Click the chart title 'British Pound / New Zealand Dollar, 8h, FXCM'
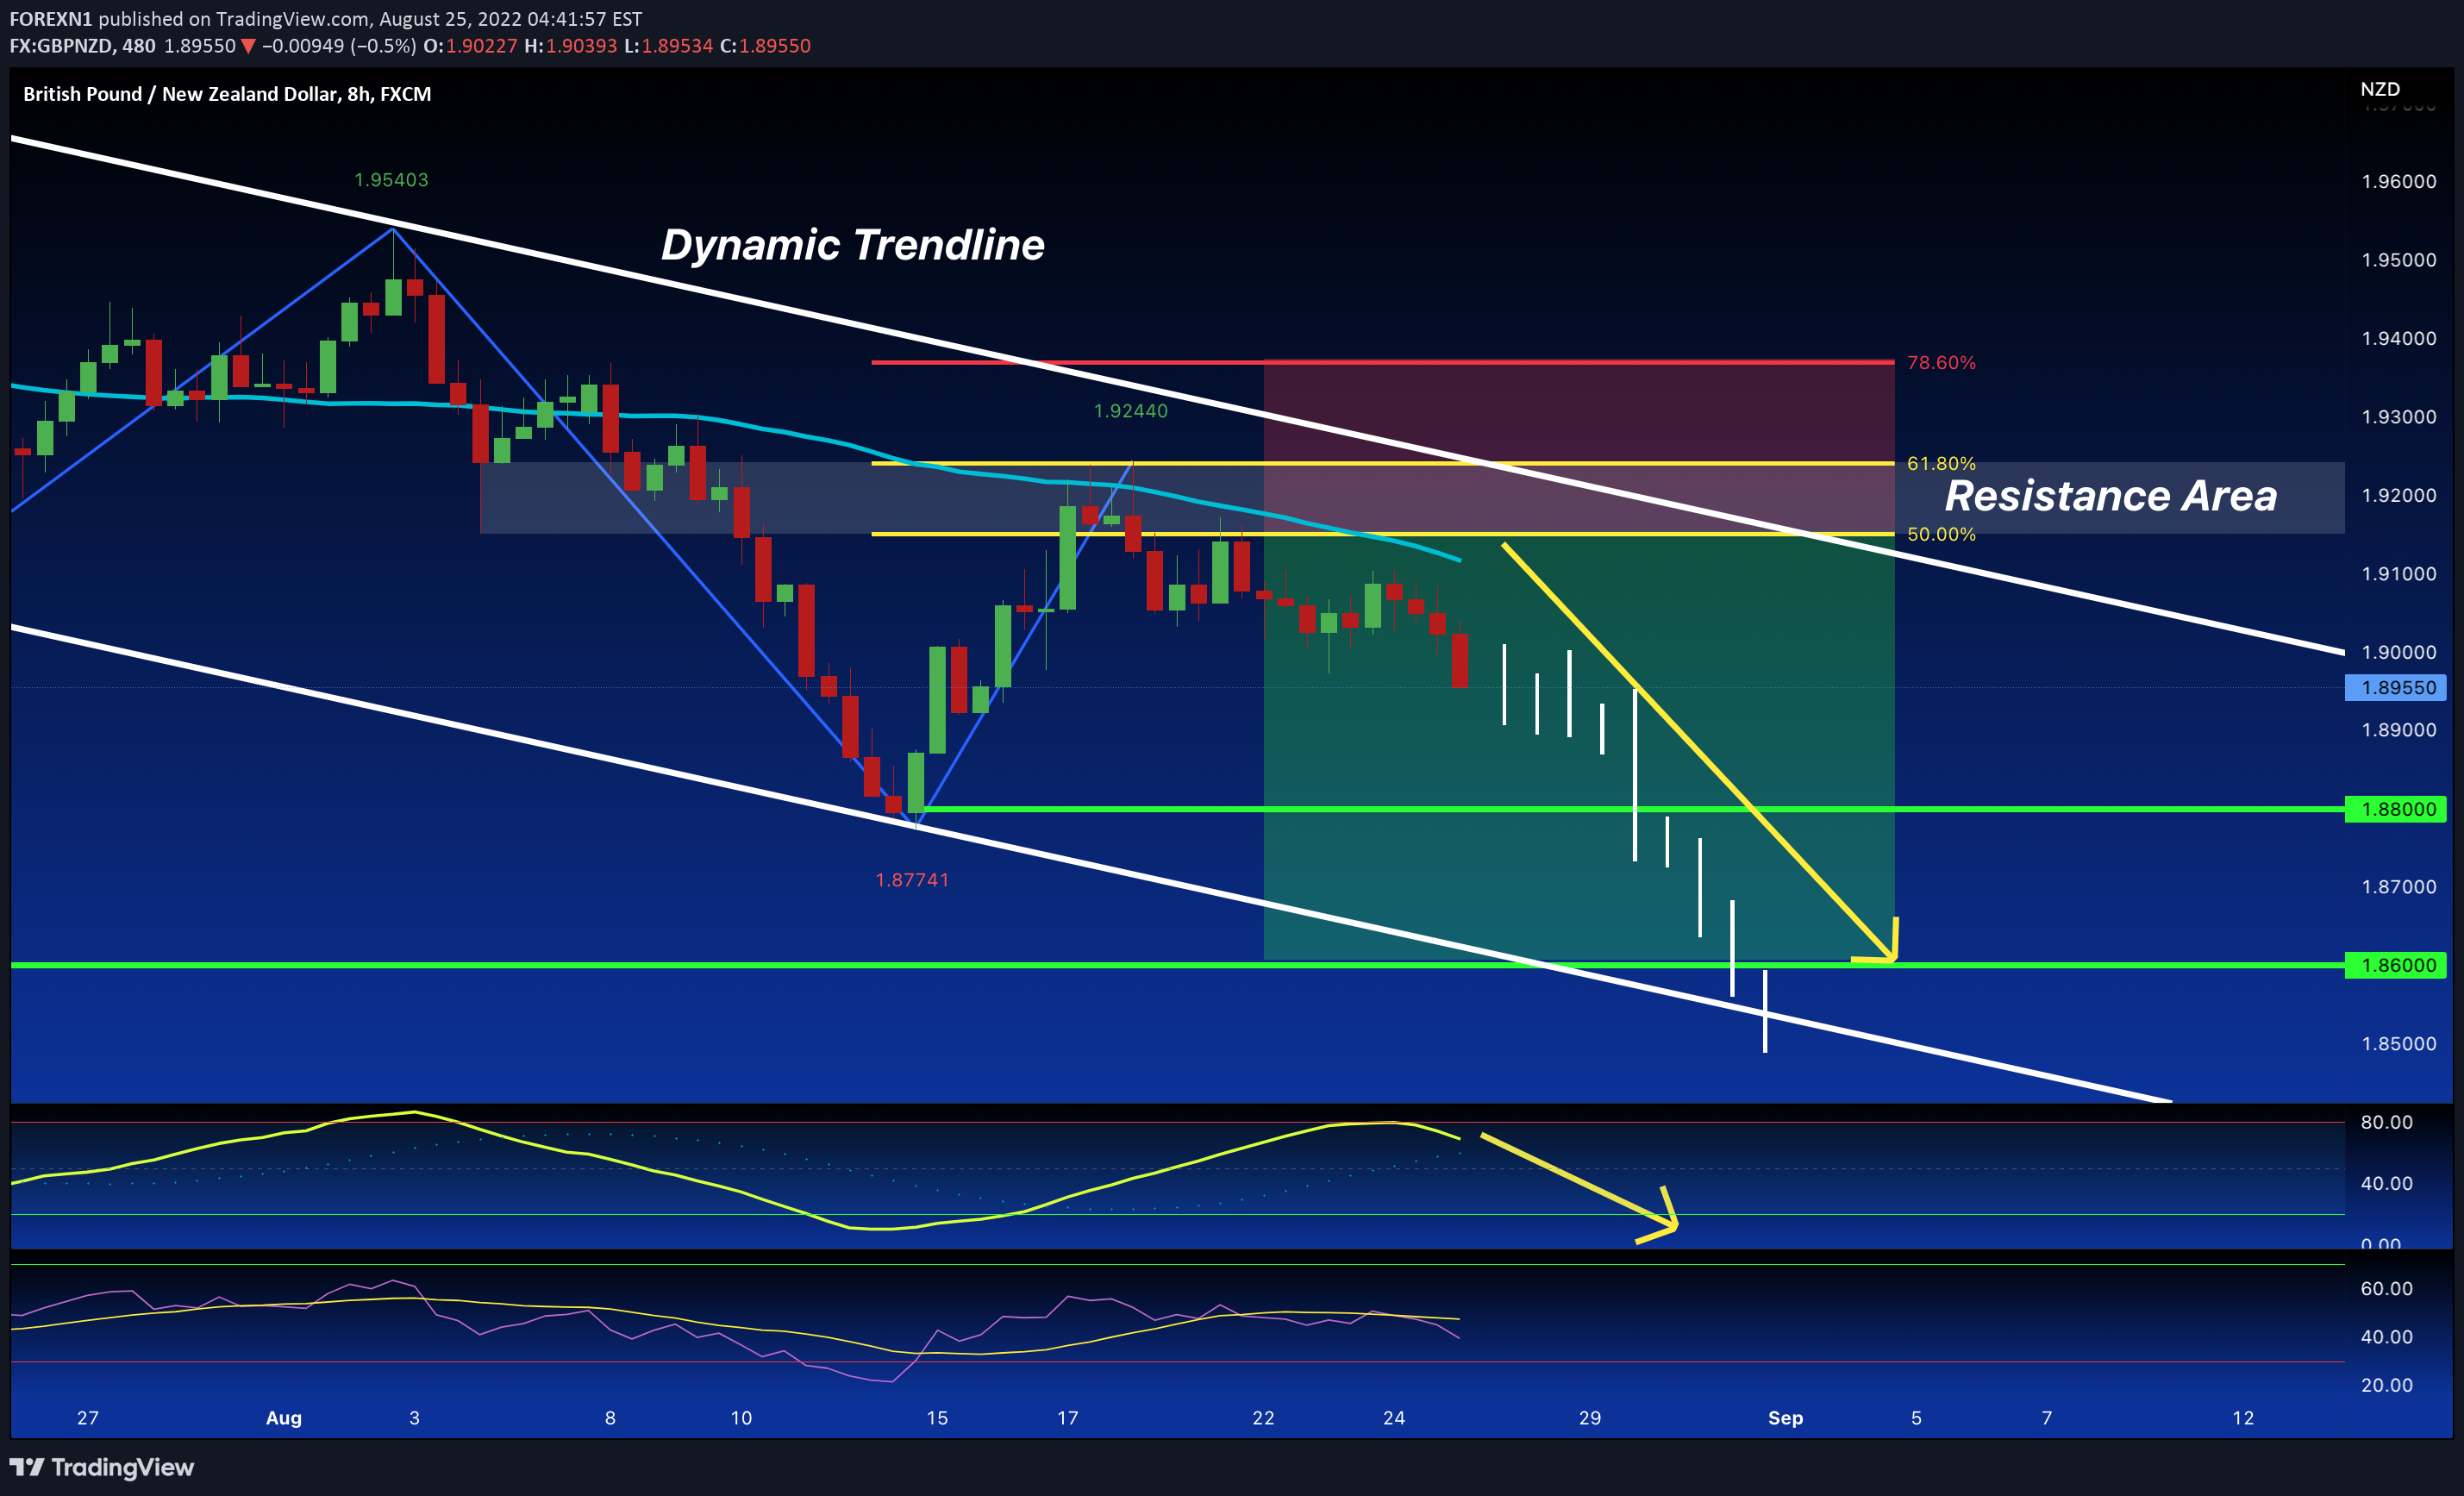This screenshot has height=1496, width=2464. coord(227,94)
